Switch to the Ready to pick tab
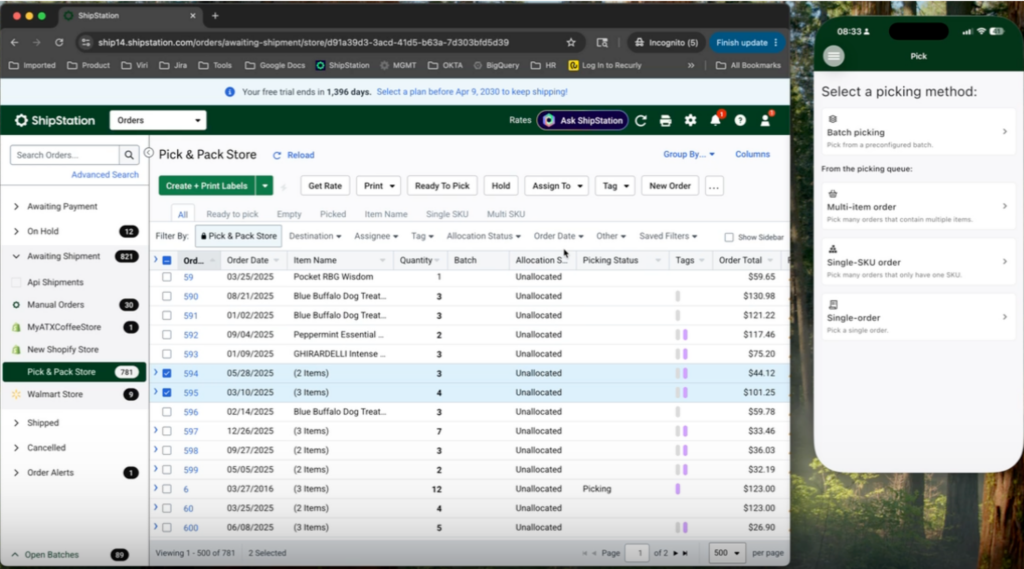The image size is (1024, 569). tap(232, 214)
